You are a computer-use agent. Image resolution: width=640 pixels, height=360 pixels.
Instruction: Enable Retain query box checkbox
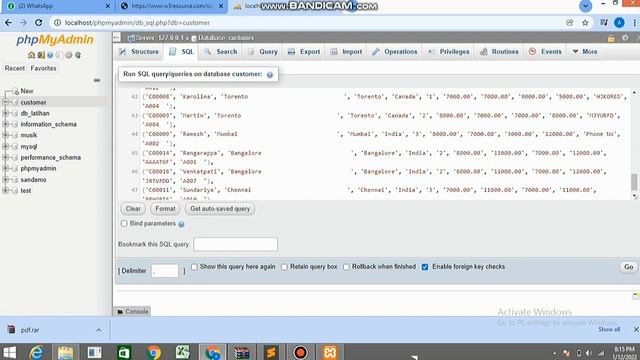tap(284, 267)
